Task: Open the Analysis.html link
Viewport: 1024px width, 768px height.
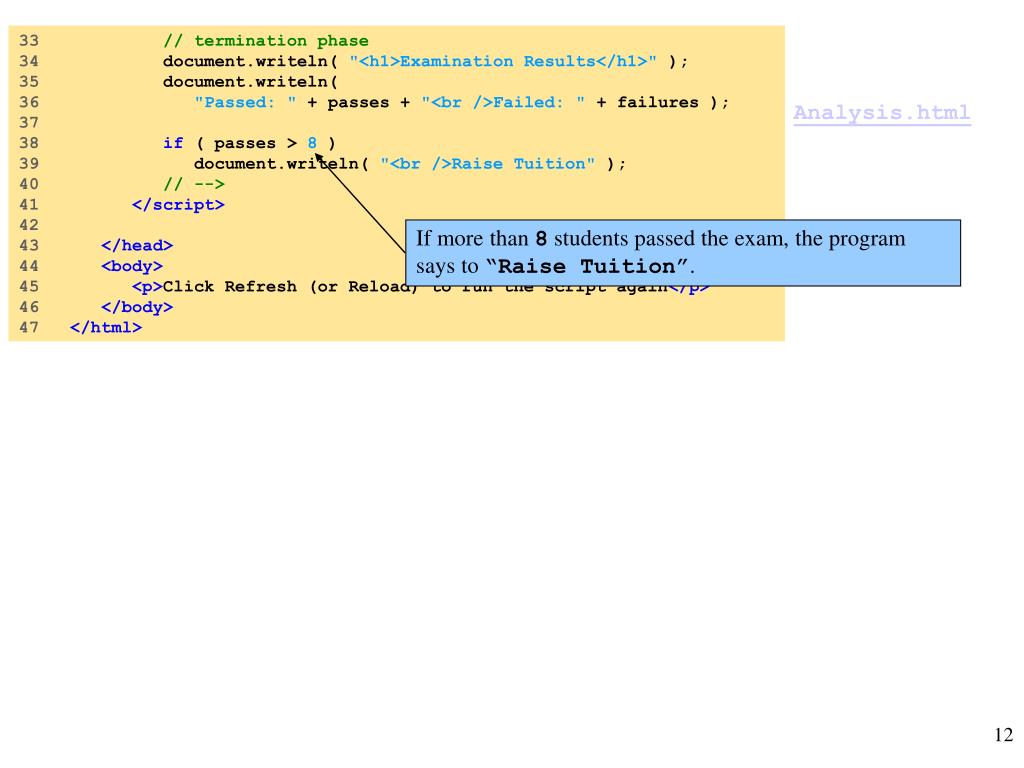Action: click(x=882, y=113)
